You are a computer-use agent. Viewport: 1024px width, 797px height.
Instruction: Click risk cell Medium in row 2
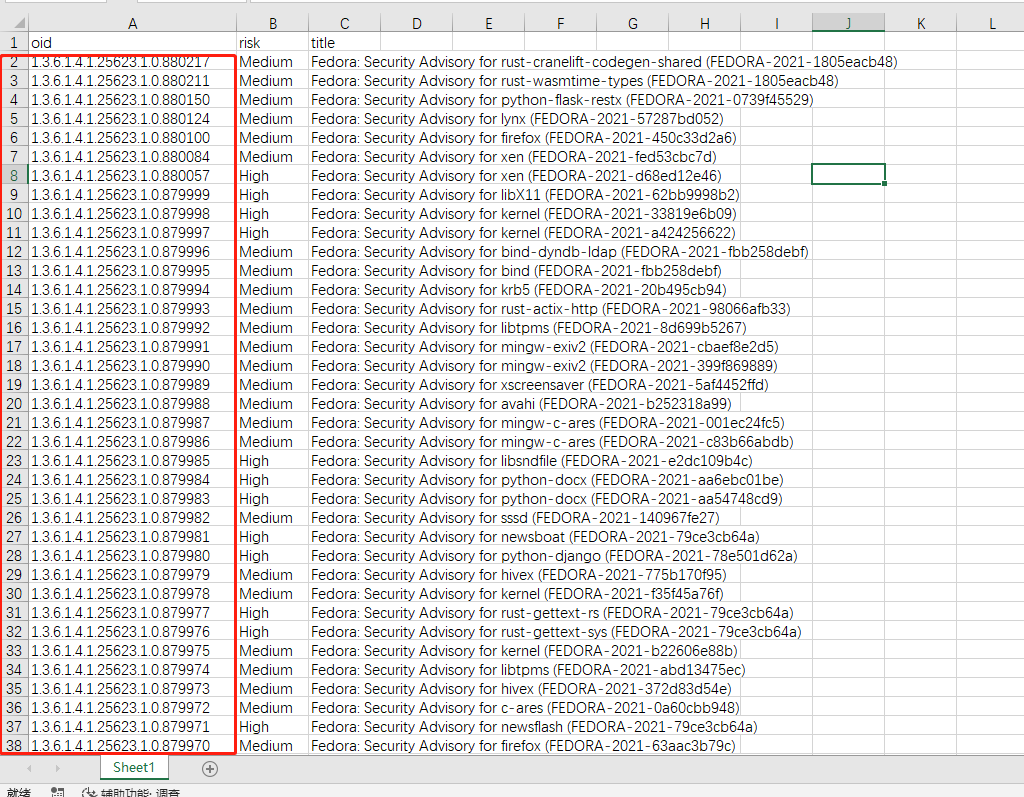[272, 61]
